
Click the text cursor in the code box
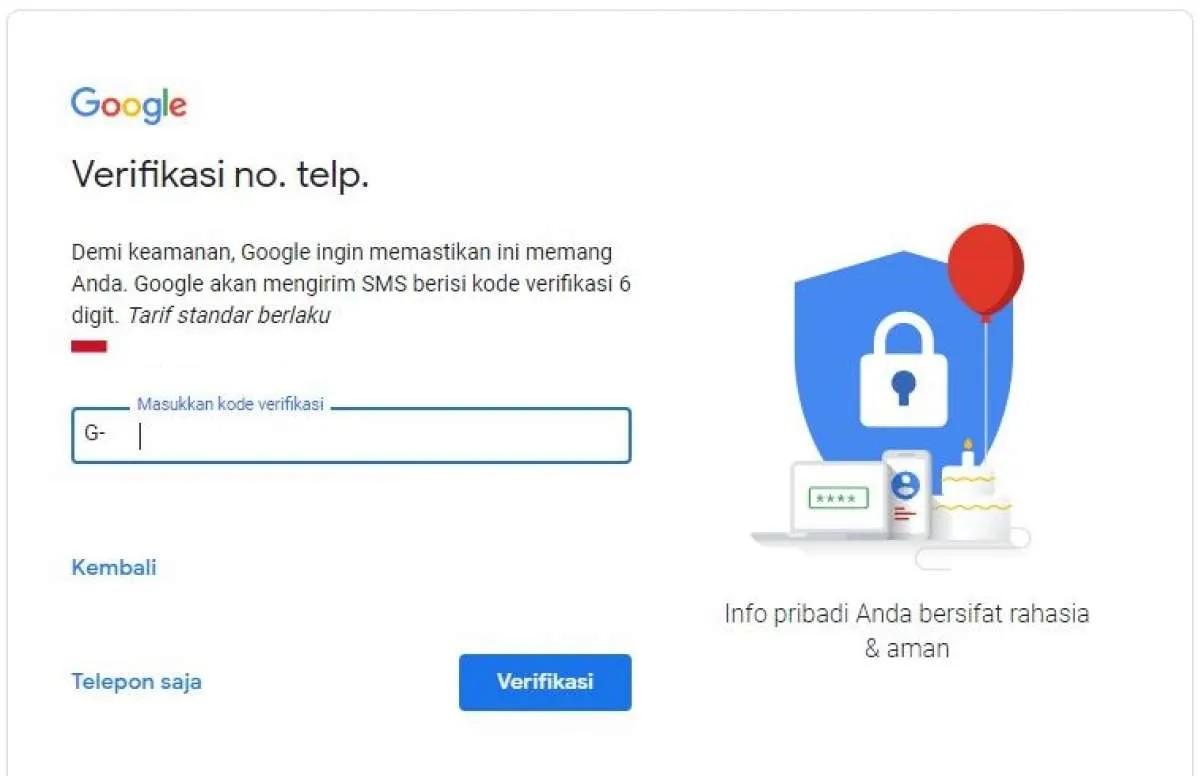(139, 434)
